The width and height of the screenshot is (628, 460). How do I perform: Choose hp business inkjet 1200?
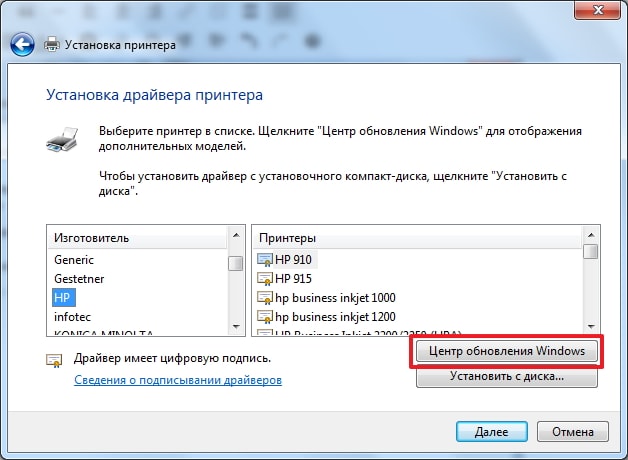coord(335,317)
